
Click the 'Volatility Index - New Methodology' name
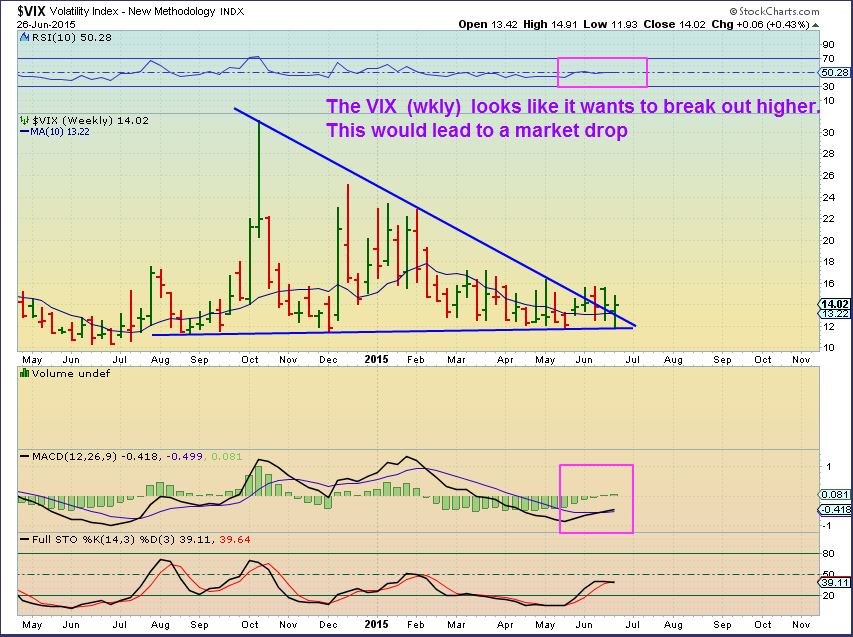click(x=132, y=11)
